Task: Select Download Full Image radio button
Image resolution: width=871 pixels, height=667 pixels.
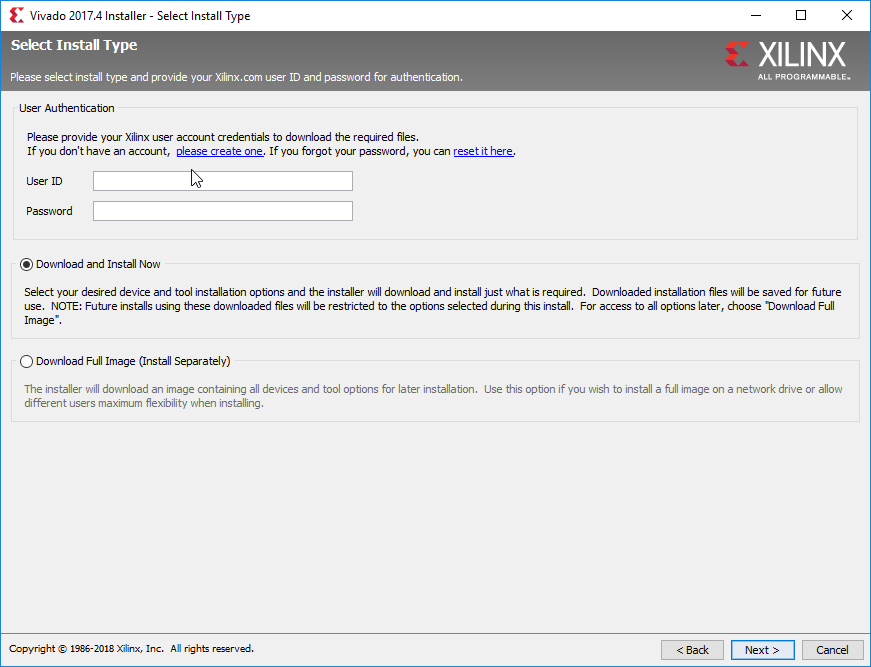Action: [26, 362]
